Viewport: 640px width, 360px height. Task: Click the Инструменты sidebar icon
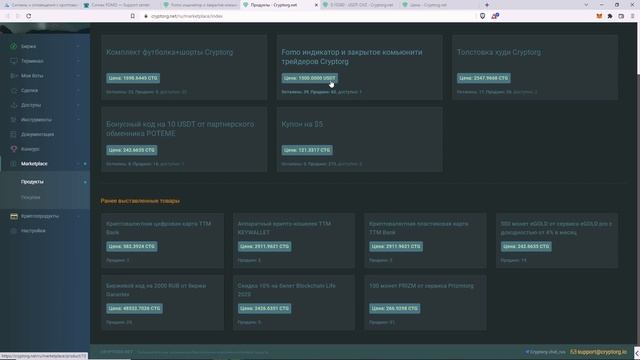pos(13,120)
